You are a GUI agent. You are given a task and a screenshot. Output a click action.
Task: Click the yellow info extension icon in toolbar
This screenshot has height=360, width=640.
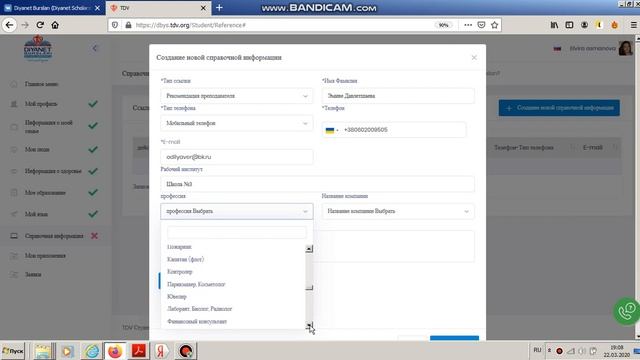coord(599,25)
